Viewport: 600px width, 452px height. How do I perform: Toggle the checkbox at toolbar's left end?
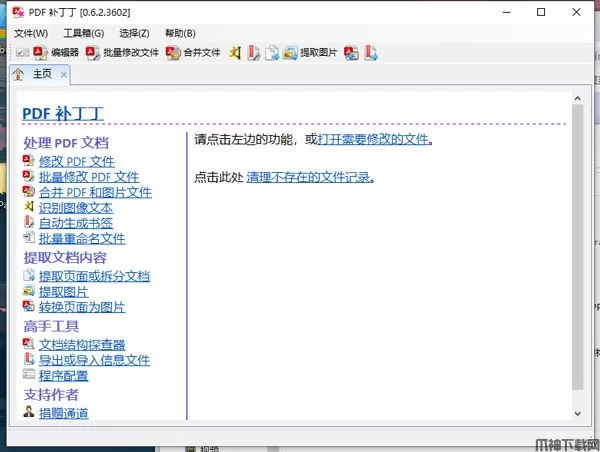(22, 52)
